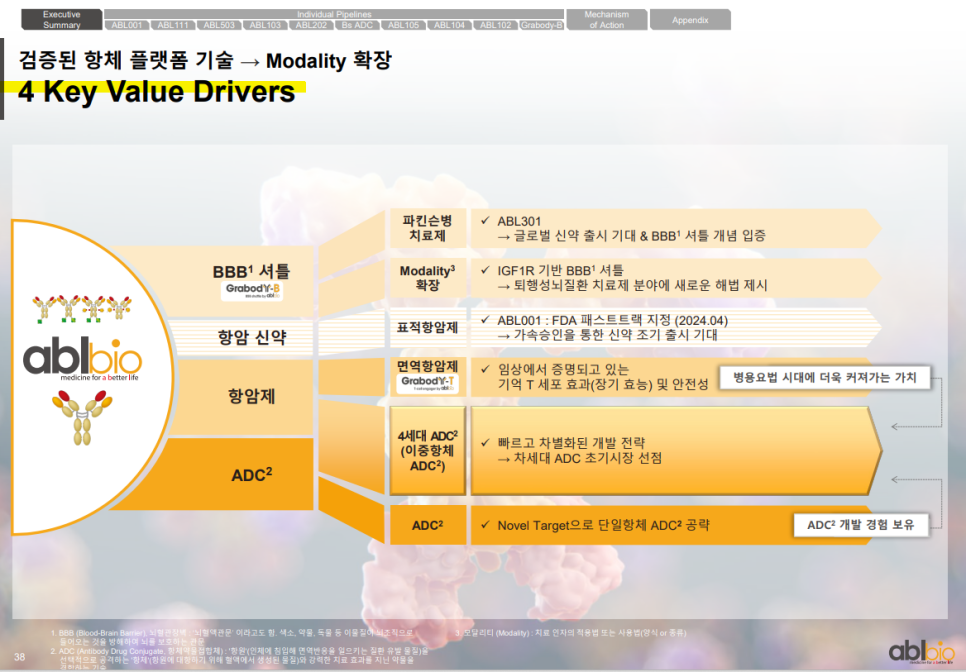This screenshot has width=966, height=672.
Task: Click the Grabody-T logo under 면역항암제
Action: coord(427,384)
